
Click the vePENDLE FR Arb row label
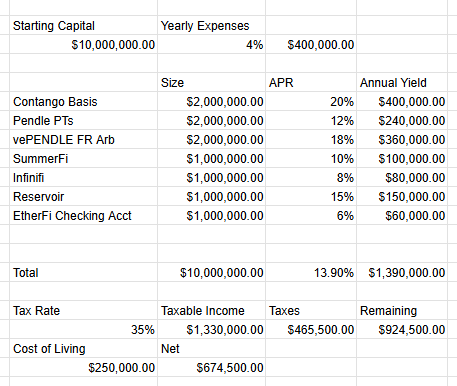[x=83, y=139]
